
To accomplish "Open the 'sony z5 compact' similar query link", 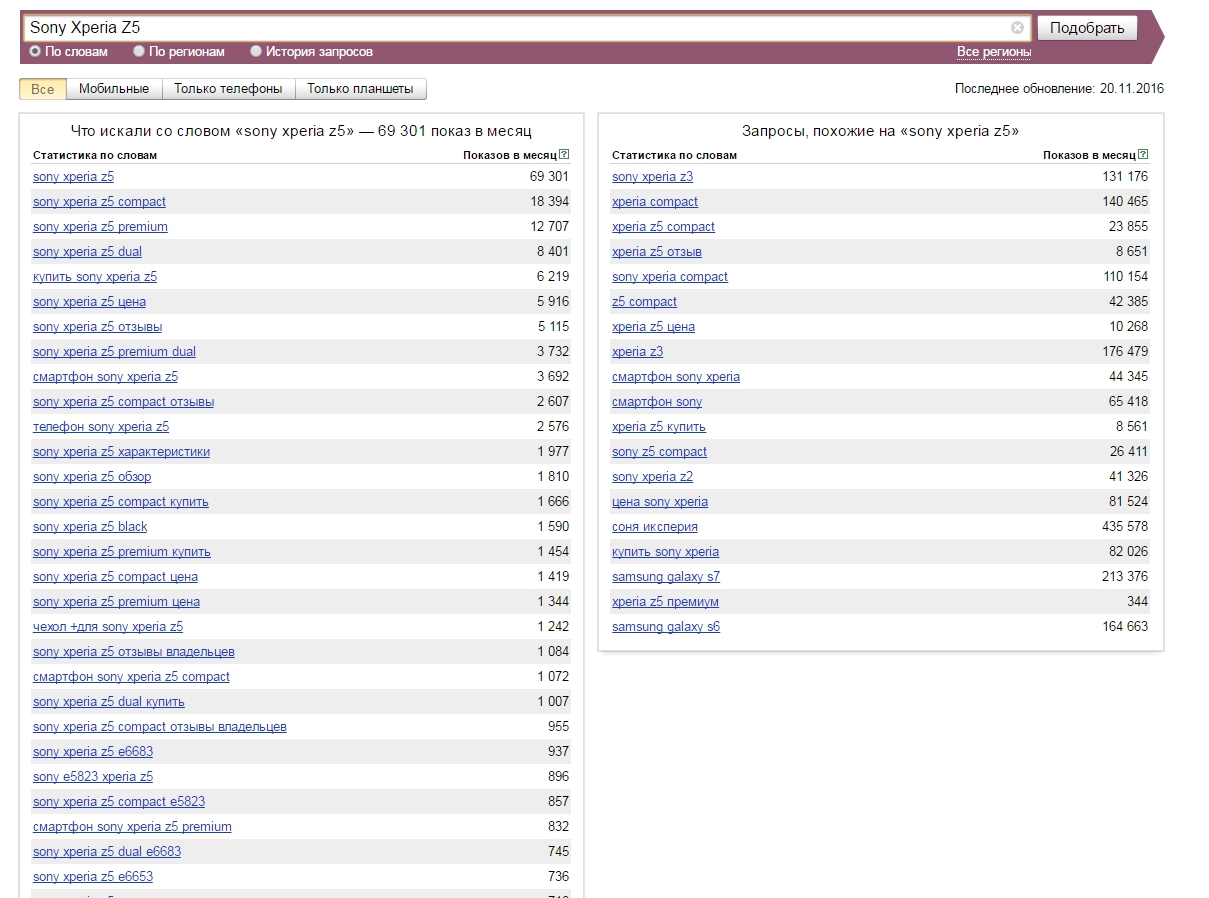I will pyautogui.click(x=659, y=452).
